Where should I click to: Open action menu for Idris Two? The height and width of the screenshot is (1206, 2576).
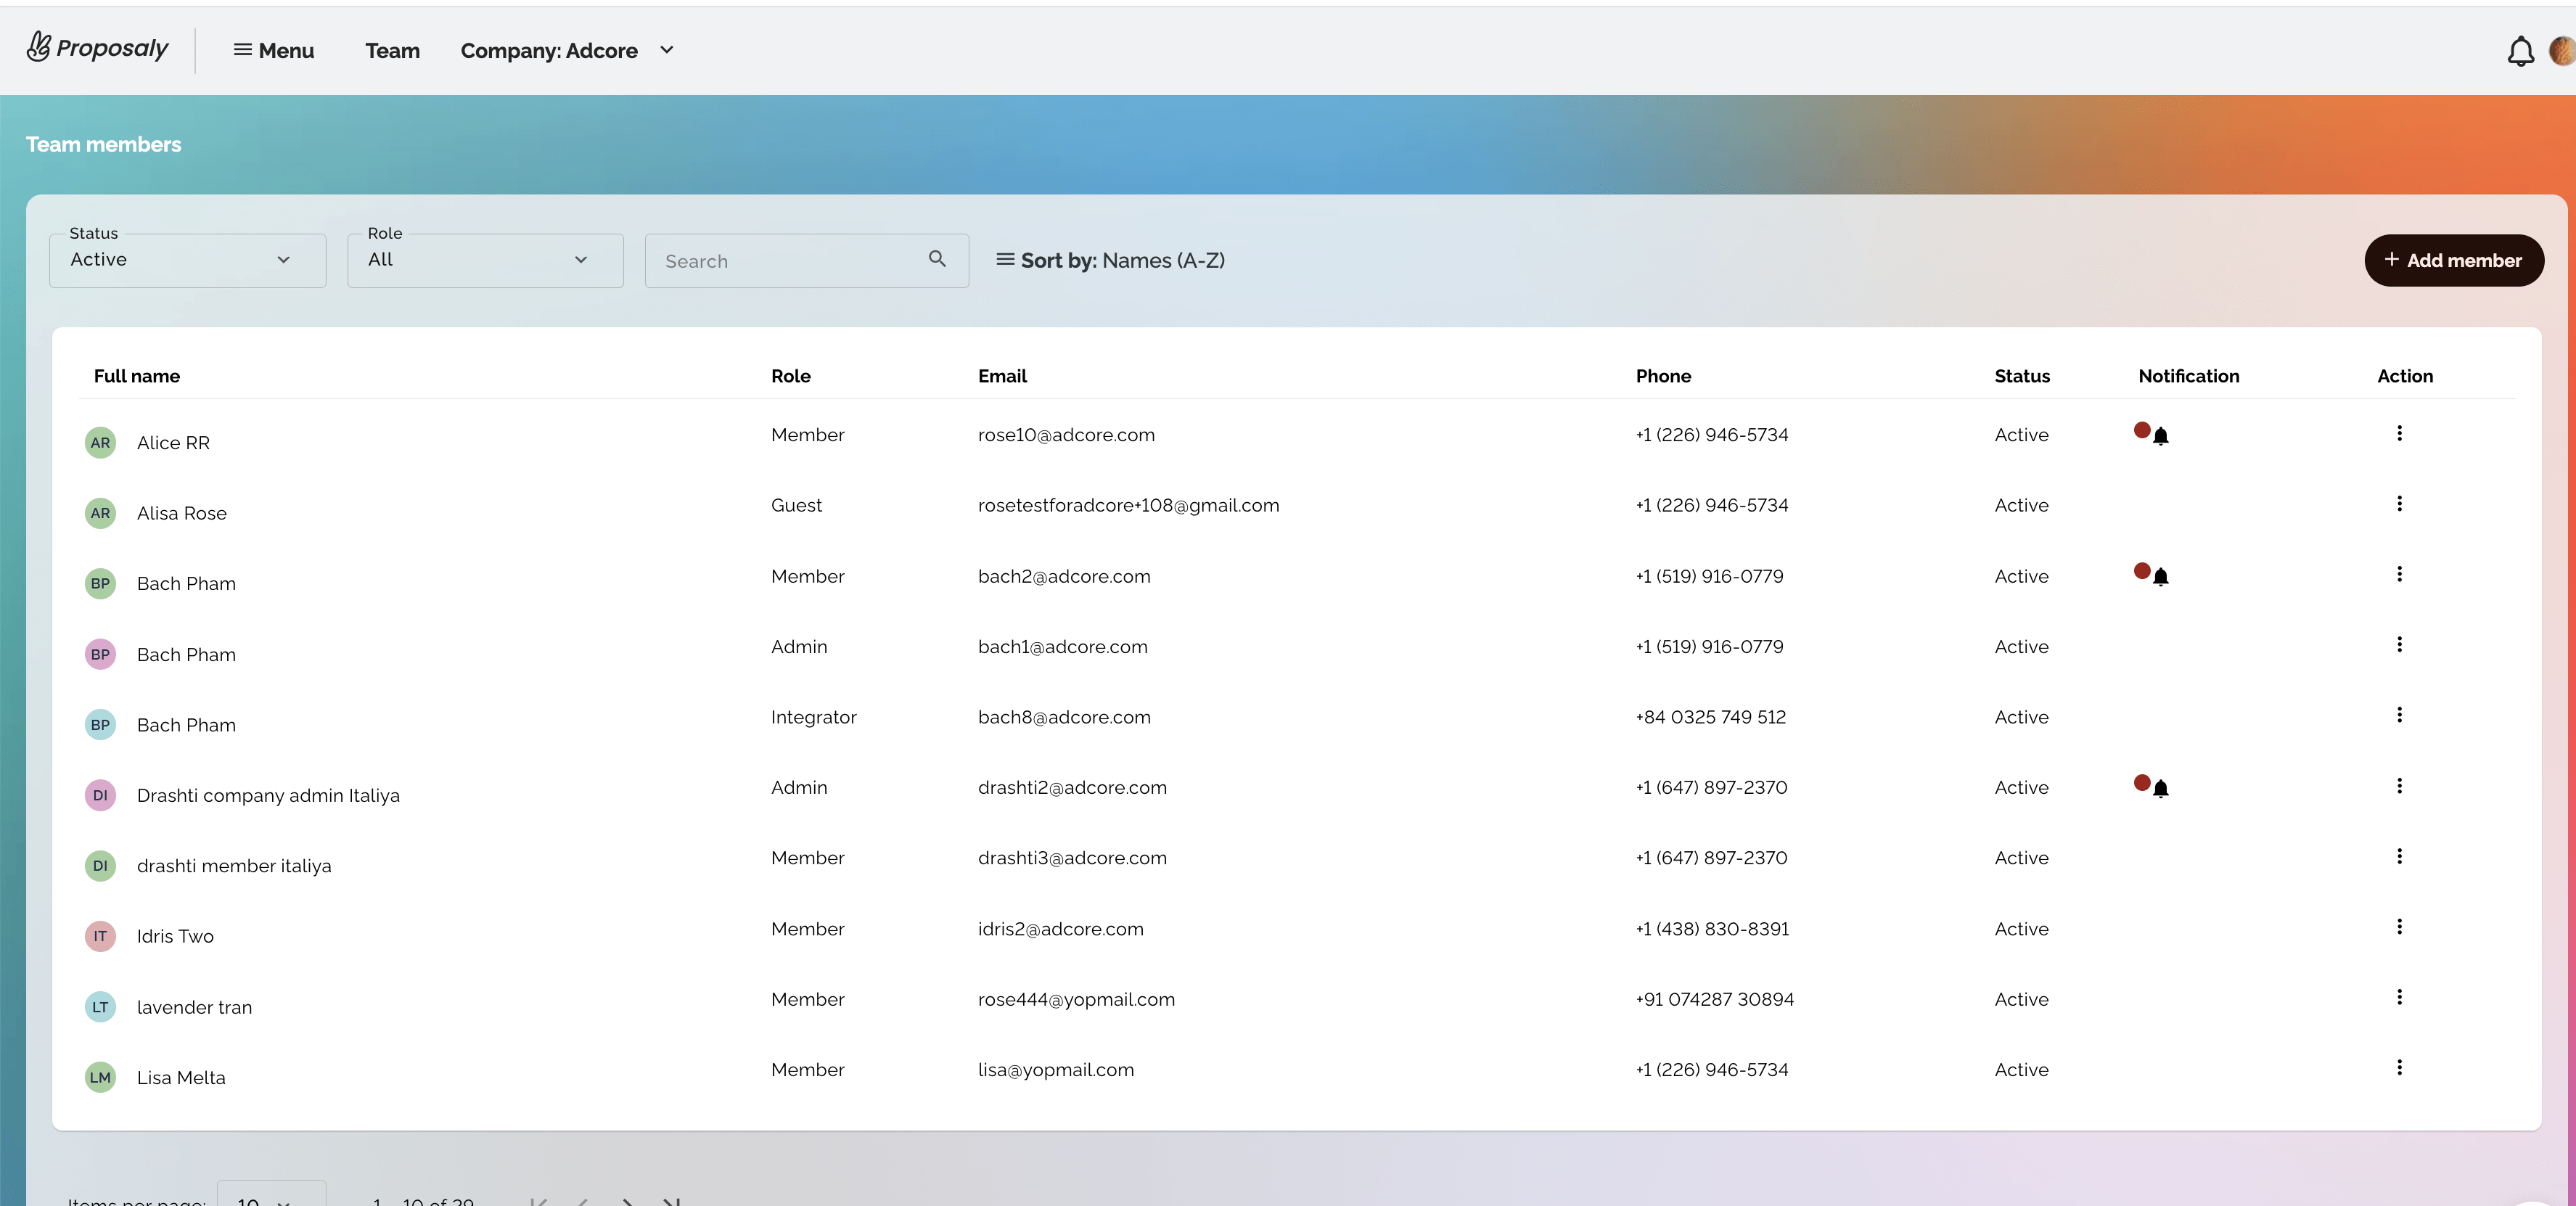pyautogui.click(x=2399, y=927)
